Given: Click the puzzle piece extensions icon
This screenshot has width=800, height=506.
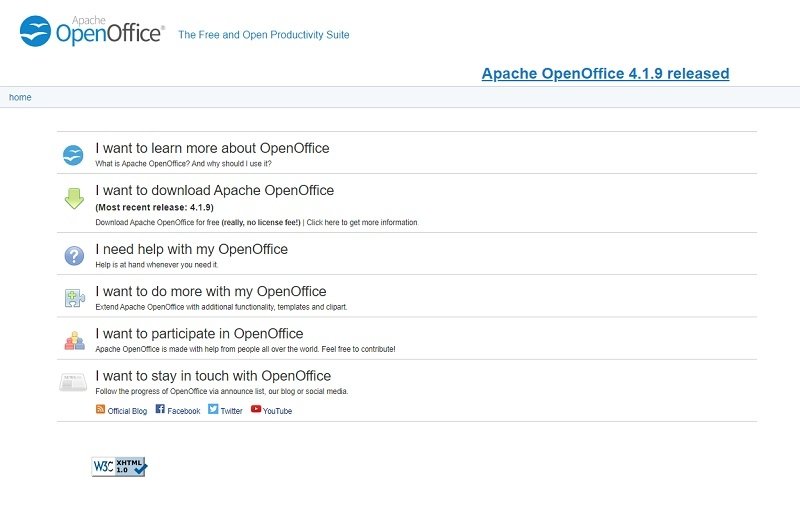Looking at the screenshot, I should (x=74, y=298).
